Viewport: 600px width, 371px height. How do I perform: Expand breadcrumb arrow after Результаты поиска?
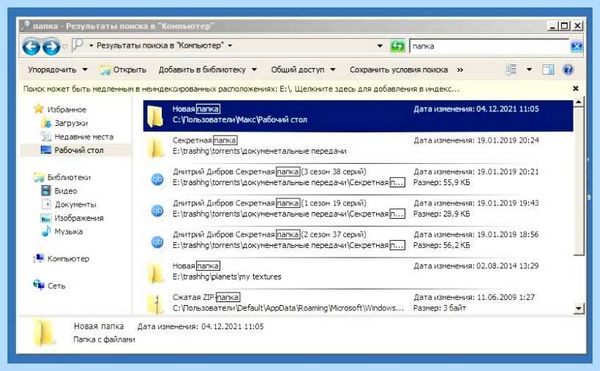[x=230, y=46]
